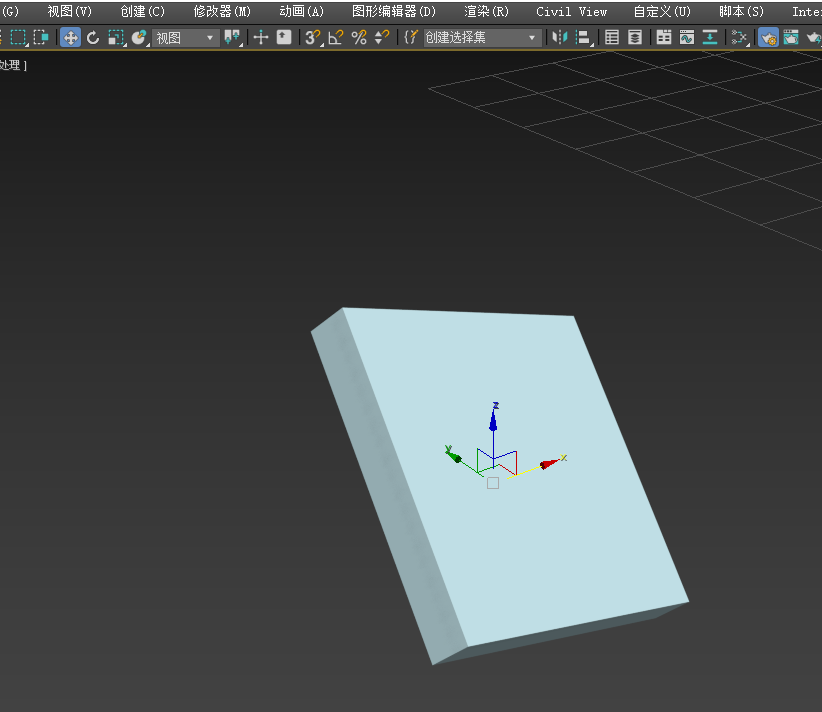Click the teal download-arrow toolbar icon
The image size is (822, 712).
click(710, 37)
